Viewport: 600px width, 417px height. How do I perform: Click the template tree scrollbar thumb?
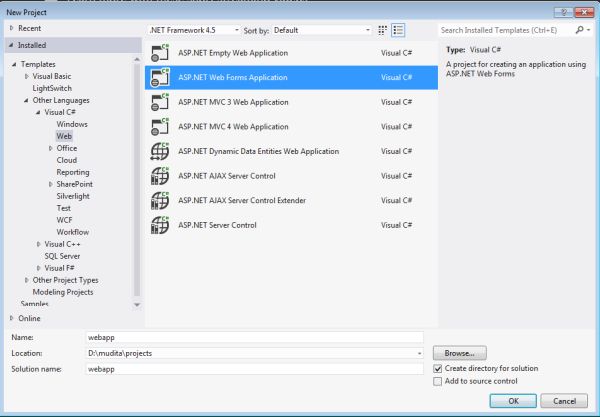(137, 180)
